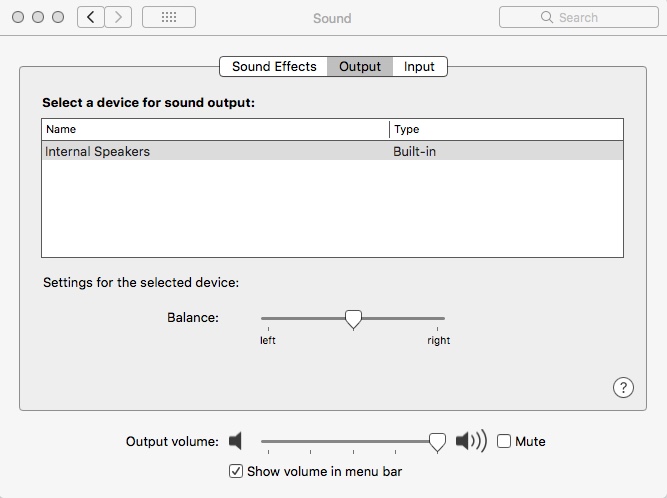This screenshot has height=498, width=667.
Task: Select the Output tab
Action: [360, 67]
